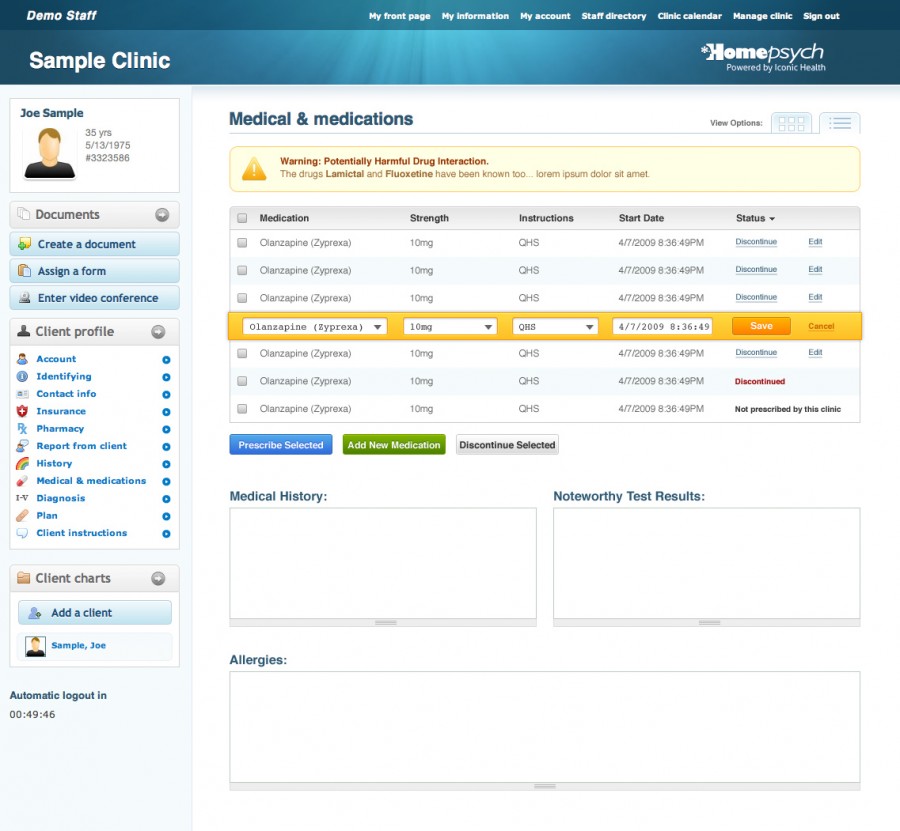Viewport: 900px width, 831px height.
Task: Sort by the Status column dropdown arrow
Action: [x=772, y=219]
